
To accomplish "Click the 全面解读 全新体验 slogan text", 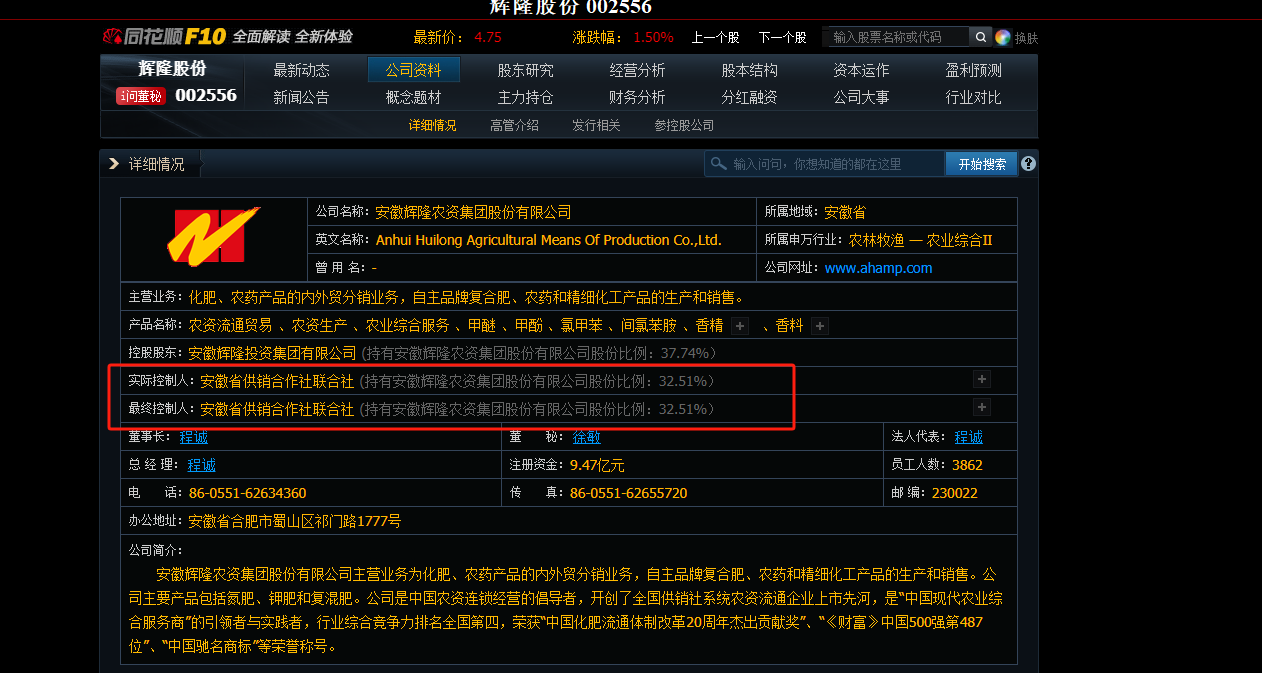I will [x=293, y=37].
